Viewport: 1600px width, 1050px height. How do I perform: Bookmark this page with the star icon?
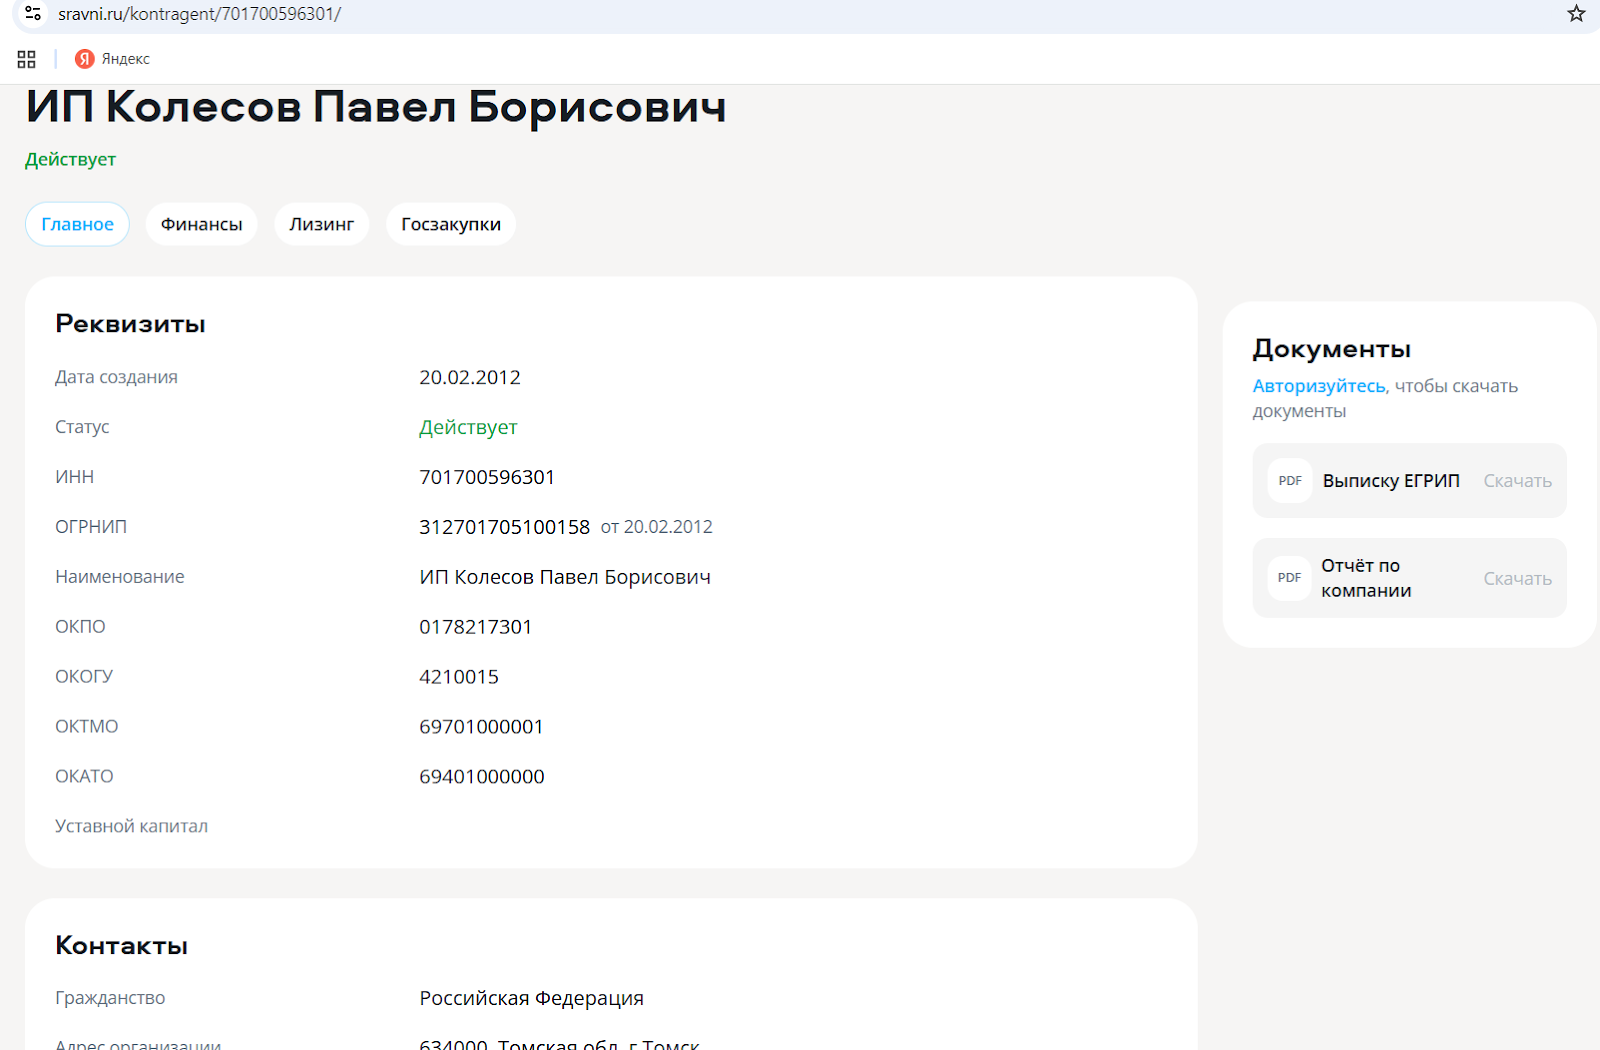[x=1576, y=14]
